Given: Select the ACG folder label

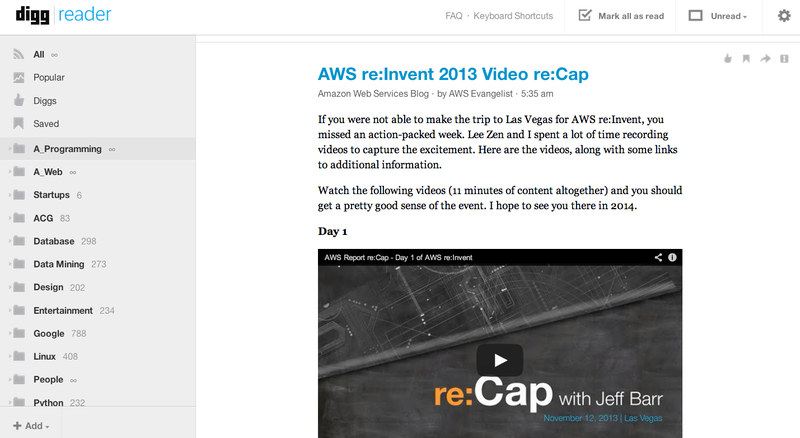Looking at the screenshot, I should pos(43,218).
